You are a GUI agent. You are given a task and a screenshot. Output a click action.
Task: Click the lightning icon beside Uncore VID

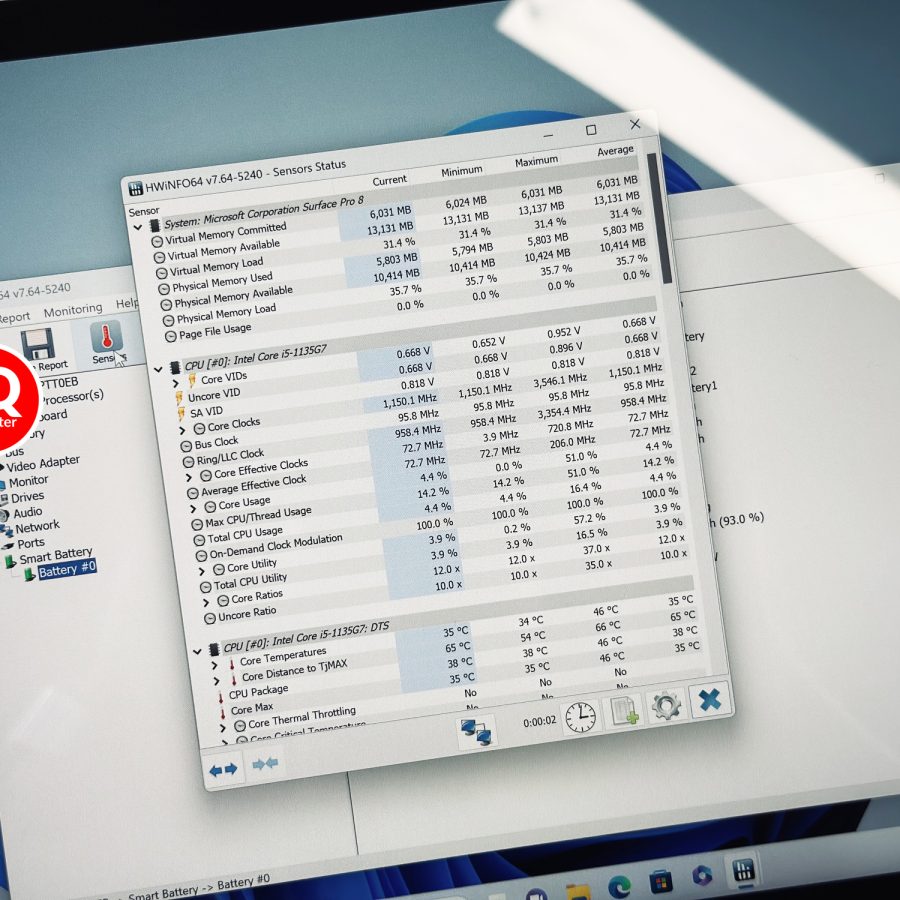pos(179,398)
